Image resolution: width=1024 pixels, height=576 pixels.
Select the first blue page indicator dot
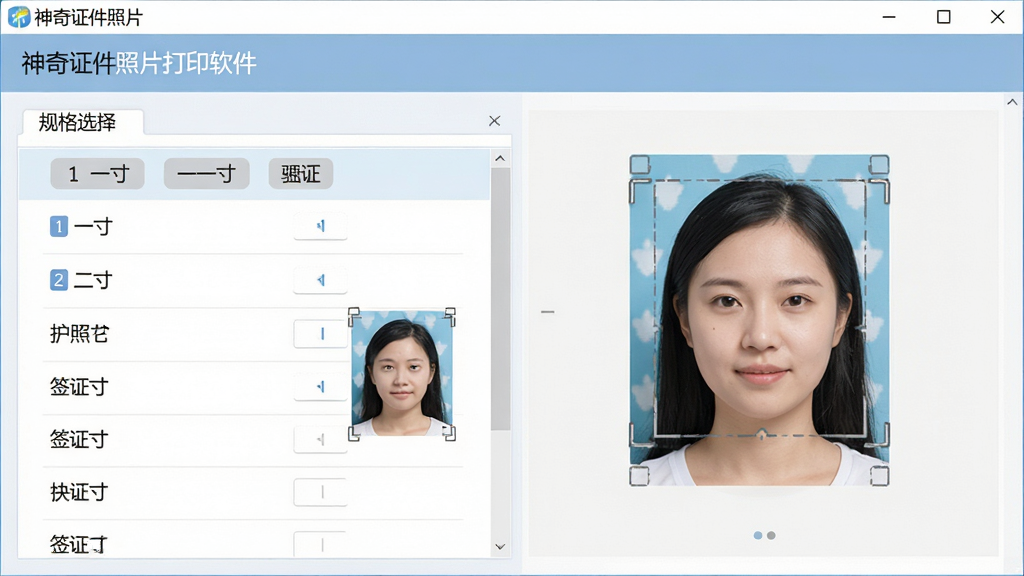point(758,536)
